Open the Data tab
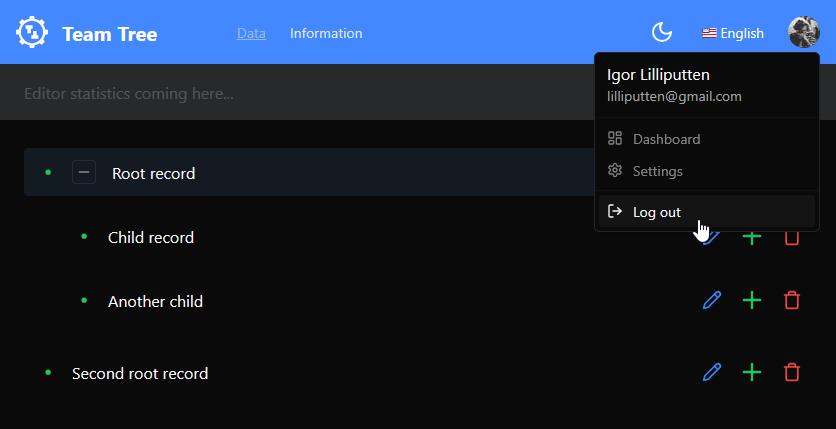Viewport: 836px width, 429px height. [x=251, y=34]
